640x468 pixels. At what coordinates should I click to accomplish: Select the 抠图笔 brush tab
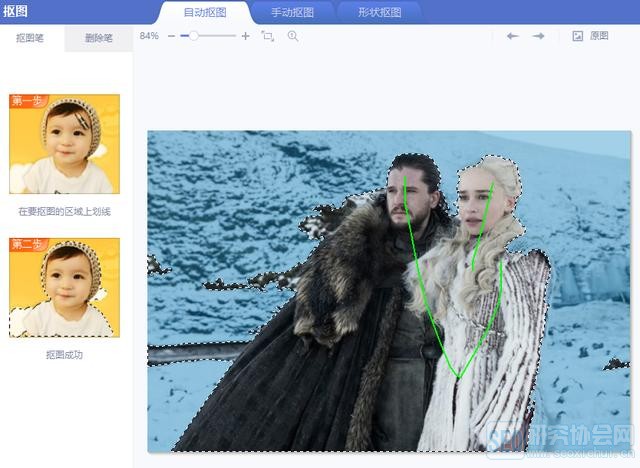tap(30, 38)
